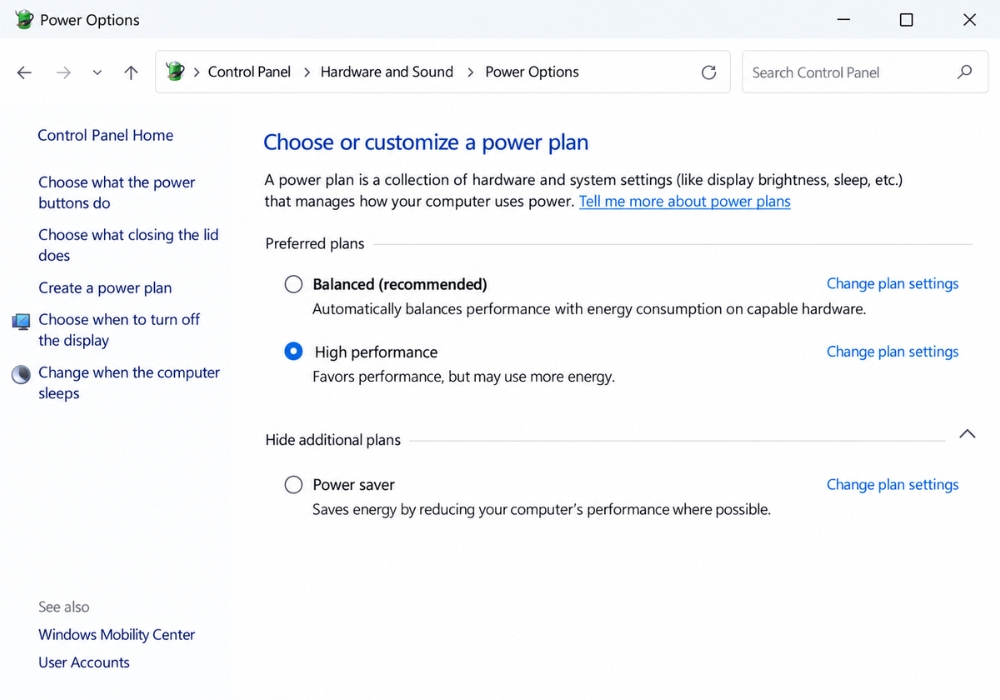Change plan settings for High performance plan

click(892, 352)
